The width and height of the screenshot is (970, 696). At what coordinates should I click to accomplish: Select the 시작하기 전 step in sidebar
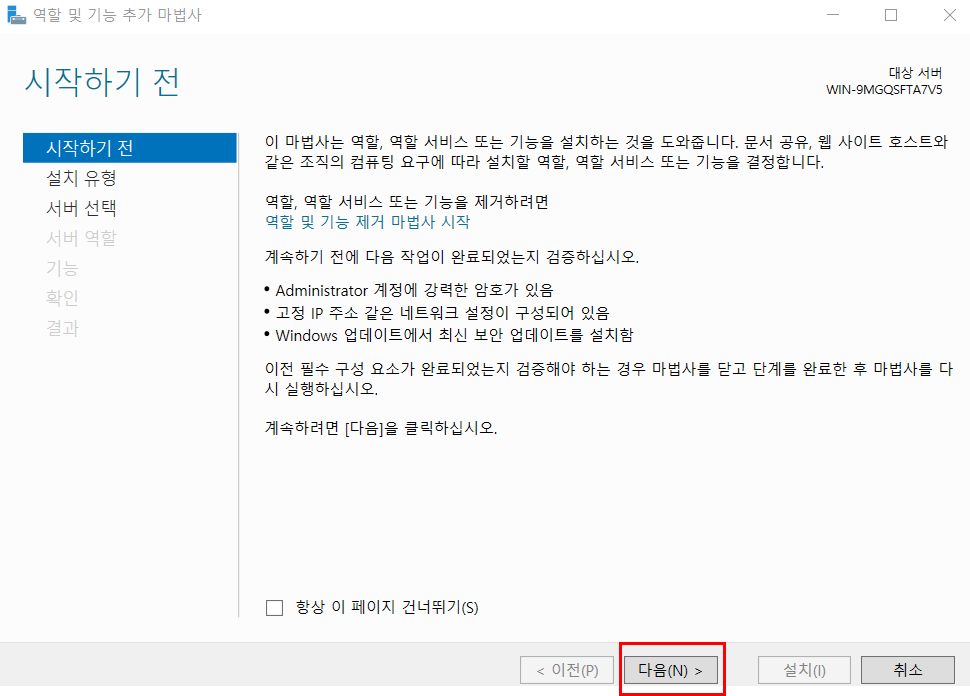[130, 148]
